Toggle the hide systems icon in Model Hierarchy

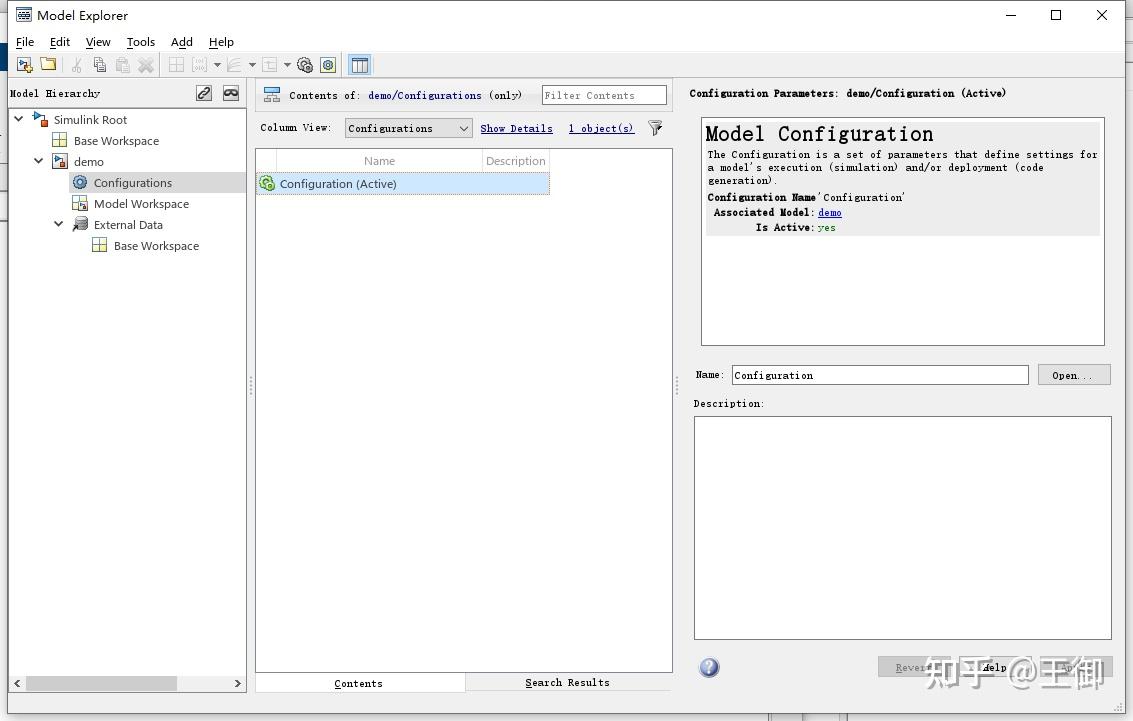tap(231, 93)
